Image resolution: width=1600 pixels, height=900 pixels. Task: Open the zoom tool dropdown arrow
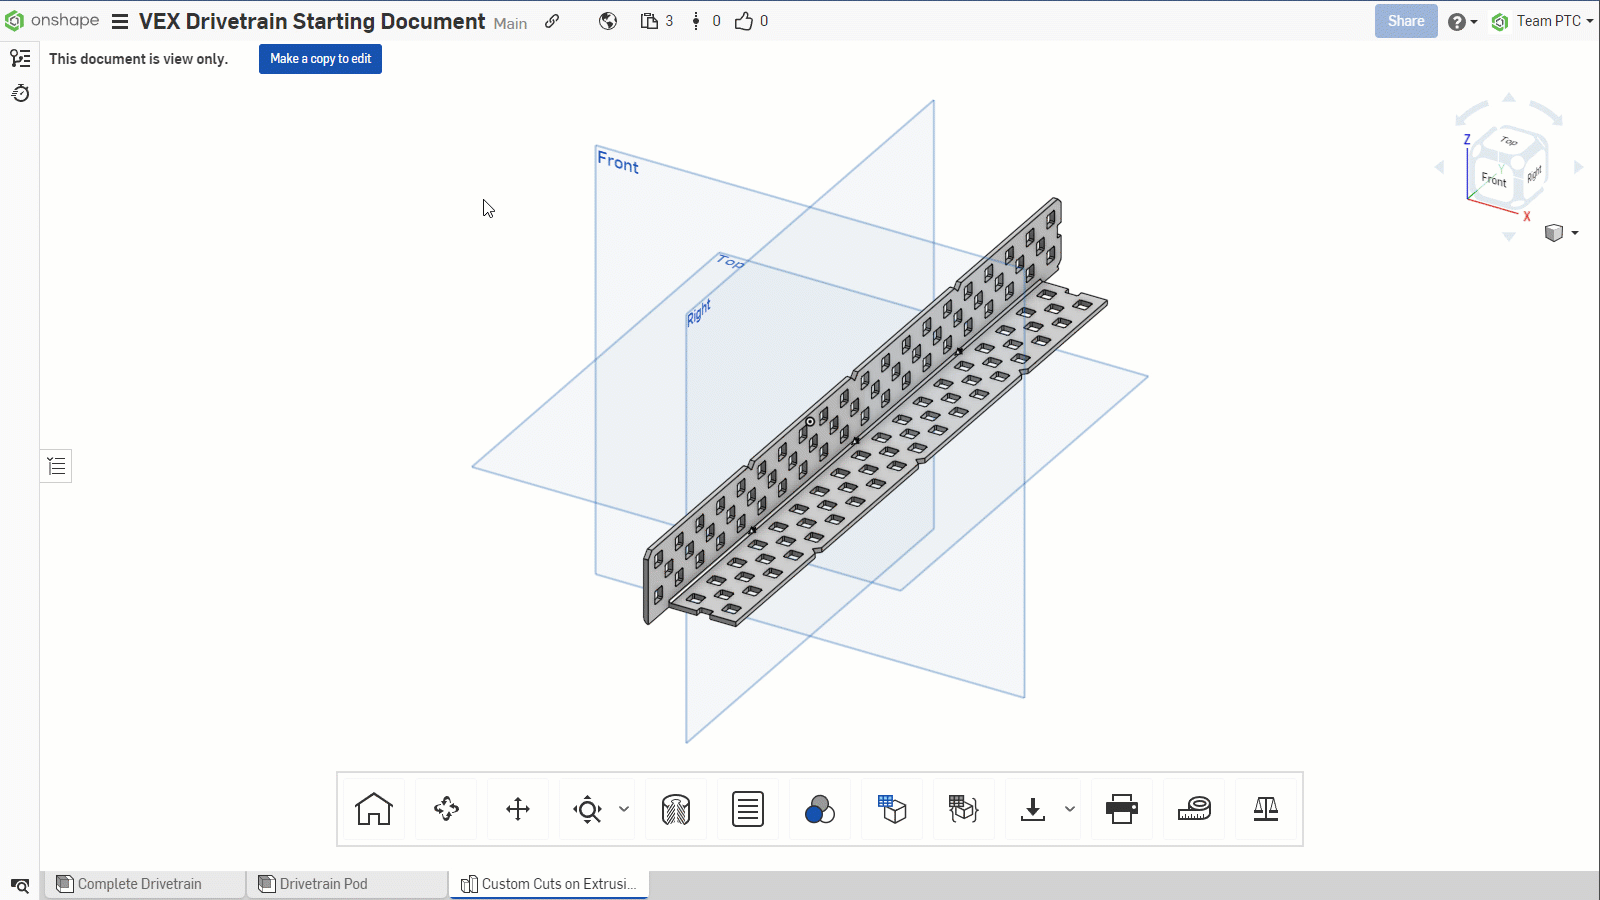point(622,810)
